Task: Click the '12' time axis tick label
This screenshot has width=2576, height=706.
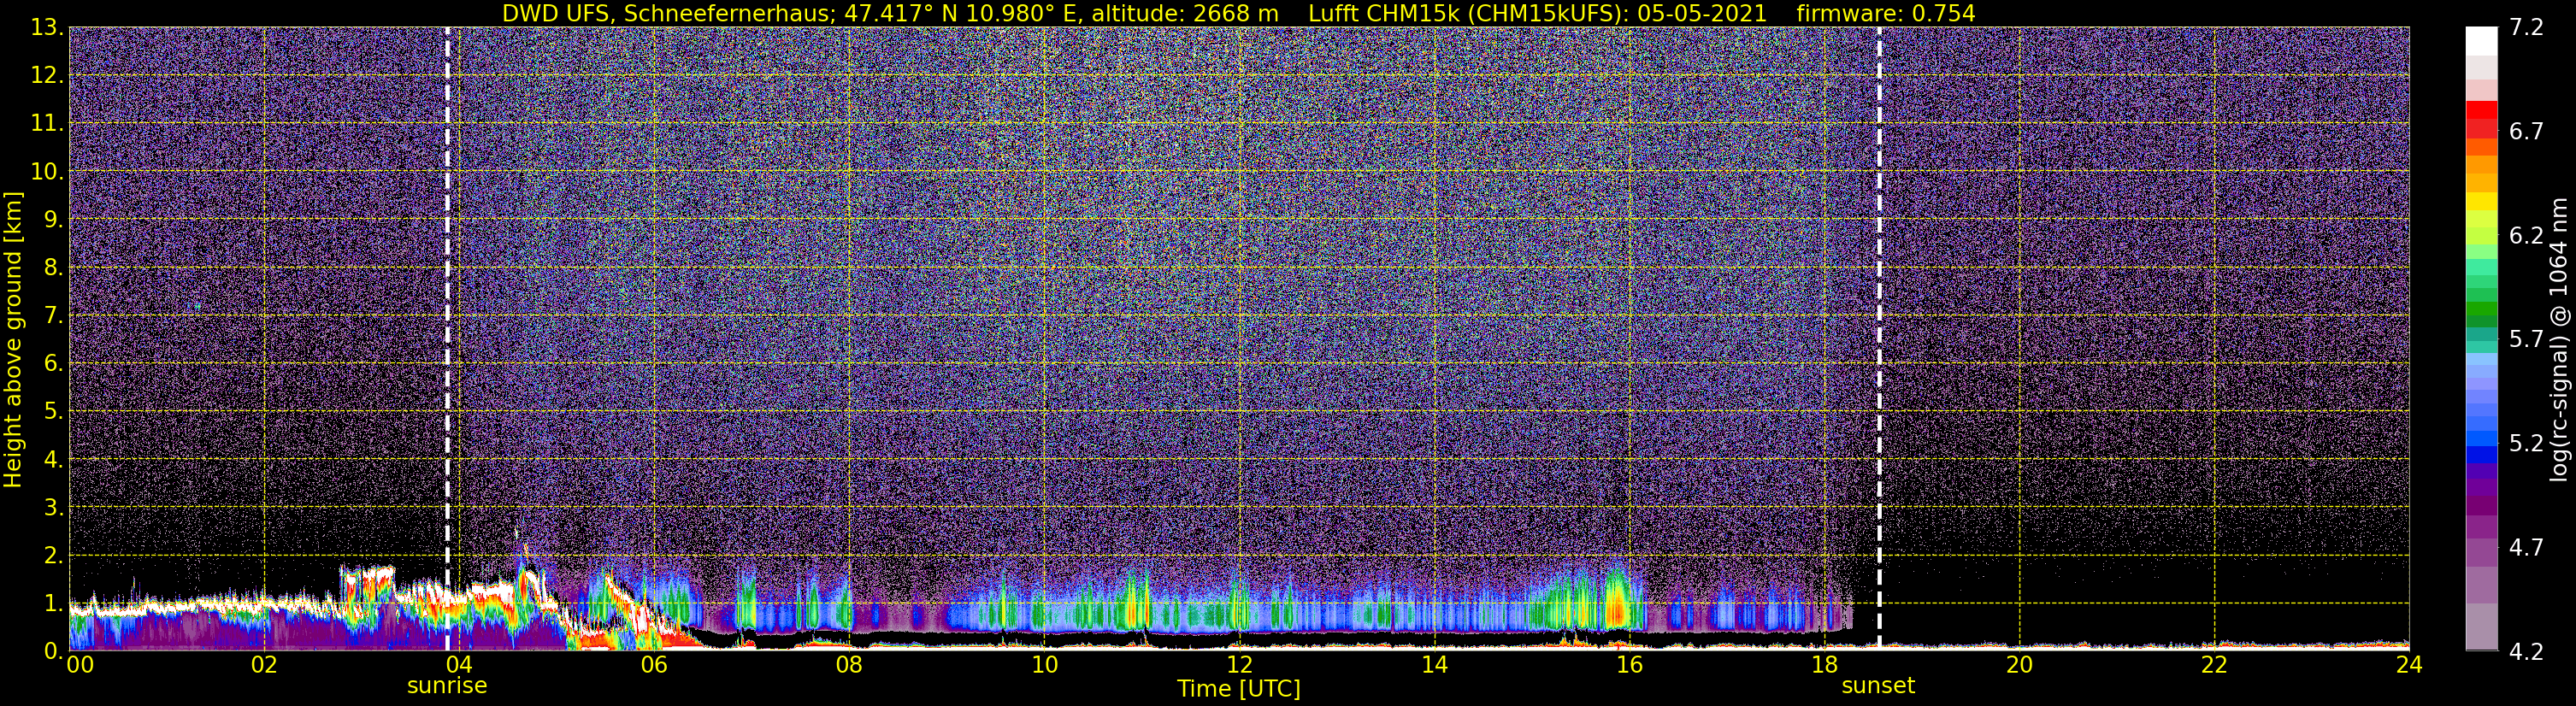Action: (x=1239, y=665)
